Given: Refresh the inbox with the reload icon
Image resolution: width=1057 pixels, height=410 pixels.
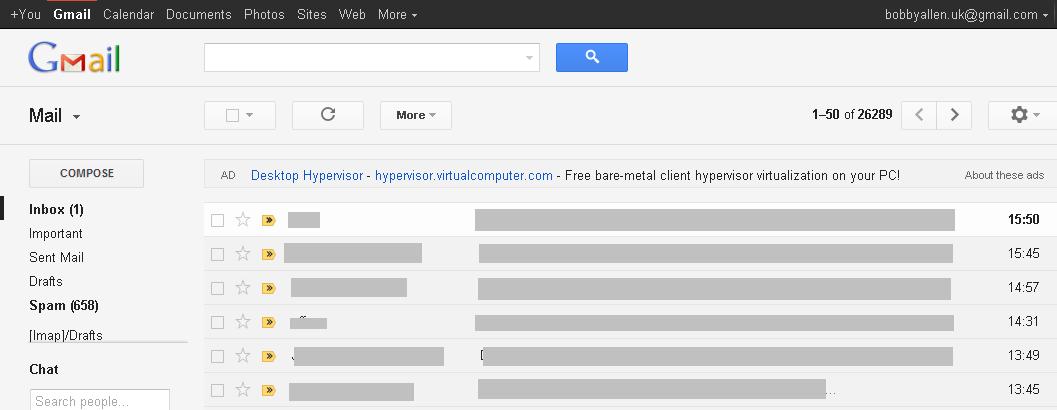Looking at the screenshot, I should (328, 115).
